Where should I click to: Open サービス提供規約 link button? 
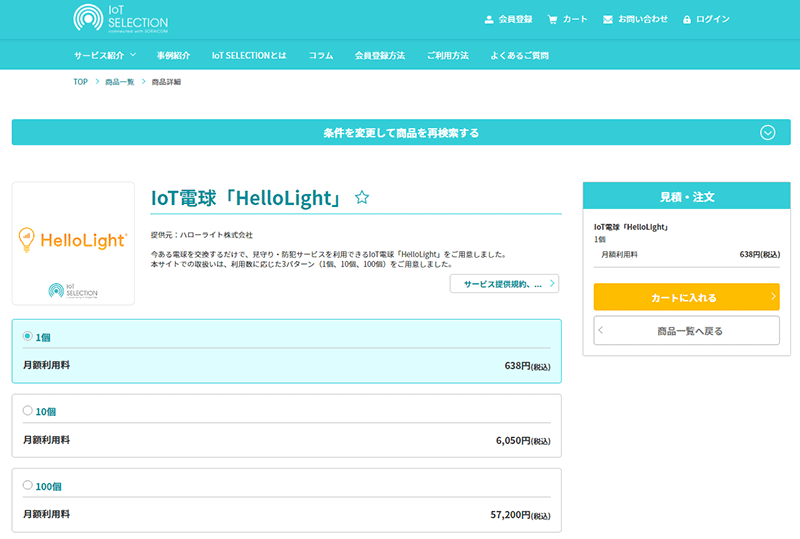[504, 284]
